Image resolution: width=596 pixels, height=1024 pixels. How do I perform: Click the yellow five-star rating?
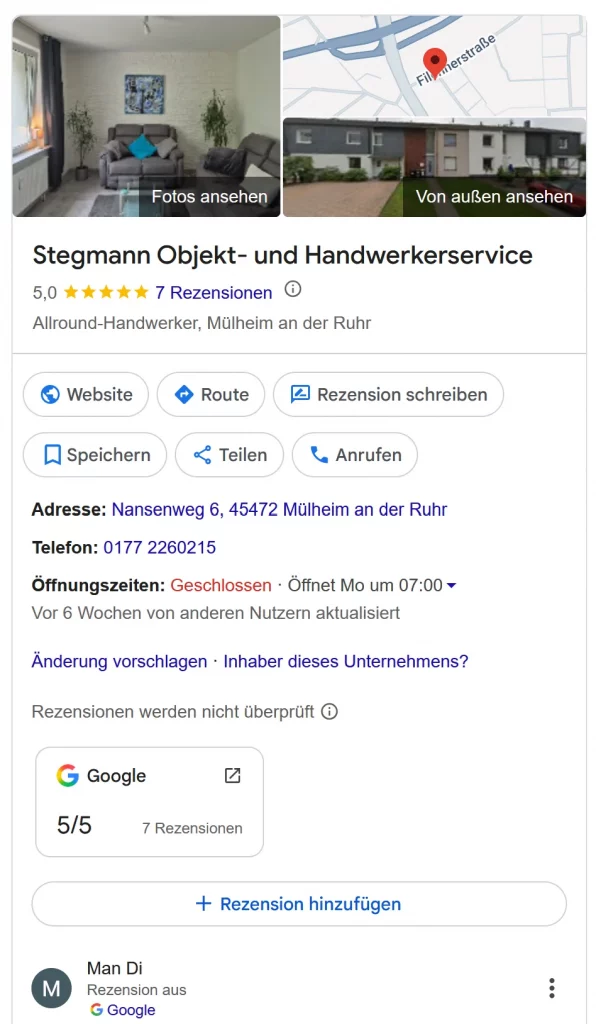click(106, 292)
